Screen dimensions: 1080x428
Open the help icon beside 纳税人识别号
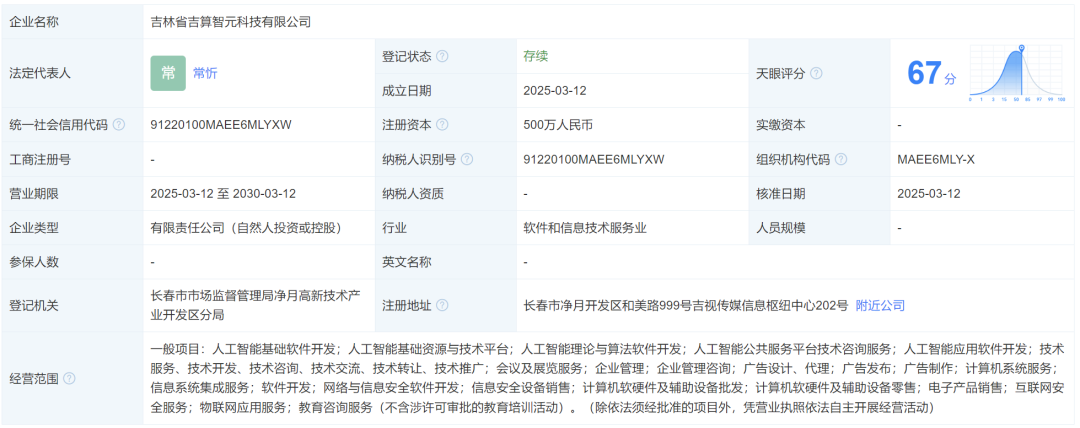tap(467, 159)
